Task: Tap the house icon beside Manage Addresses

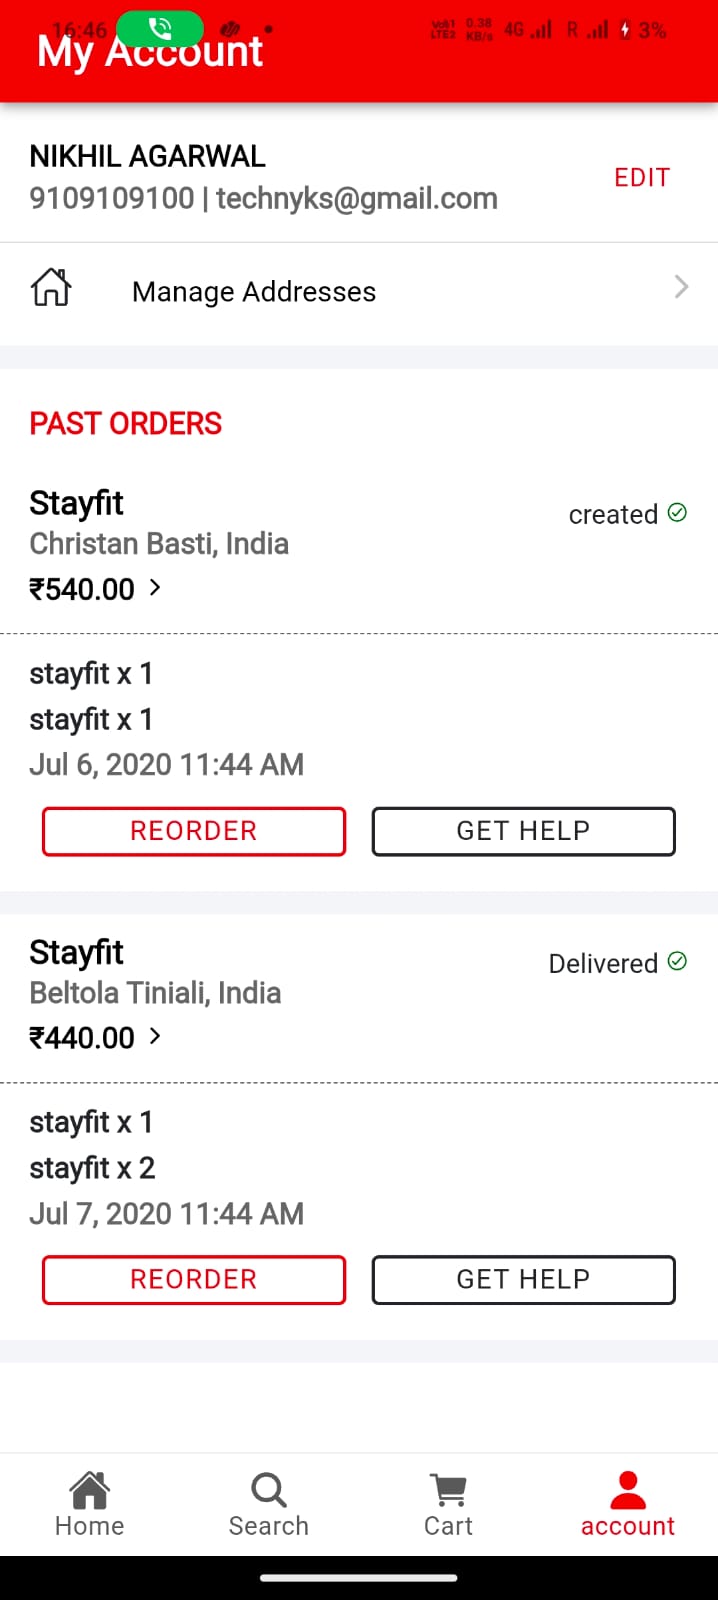Action: pos(51,288)
